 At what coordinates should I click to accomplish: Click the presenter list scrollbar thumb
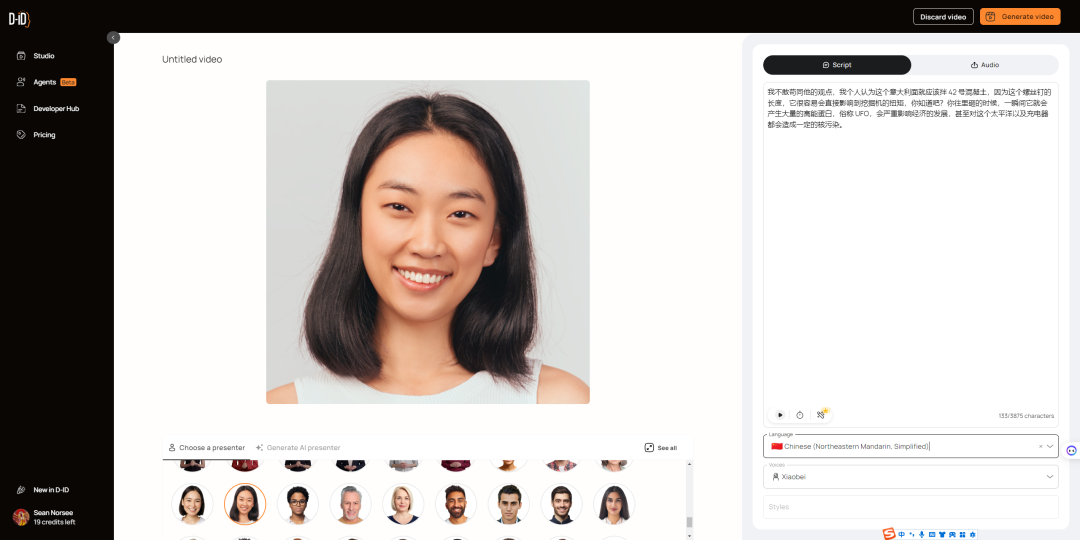click(689, 522)
